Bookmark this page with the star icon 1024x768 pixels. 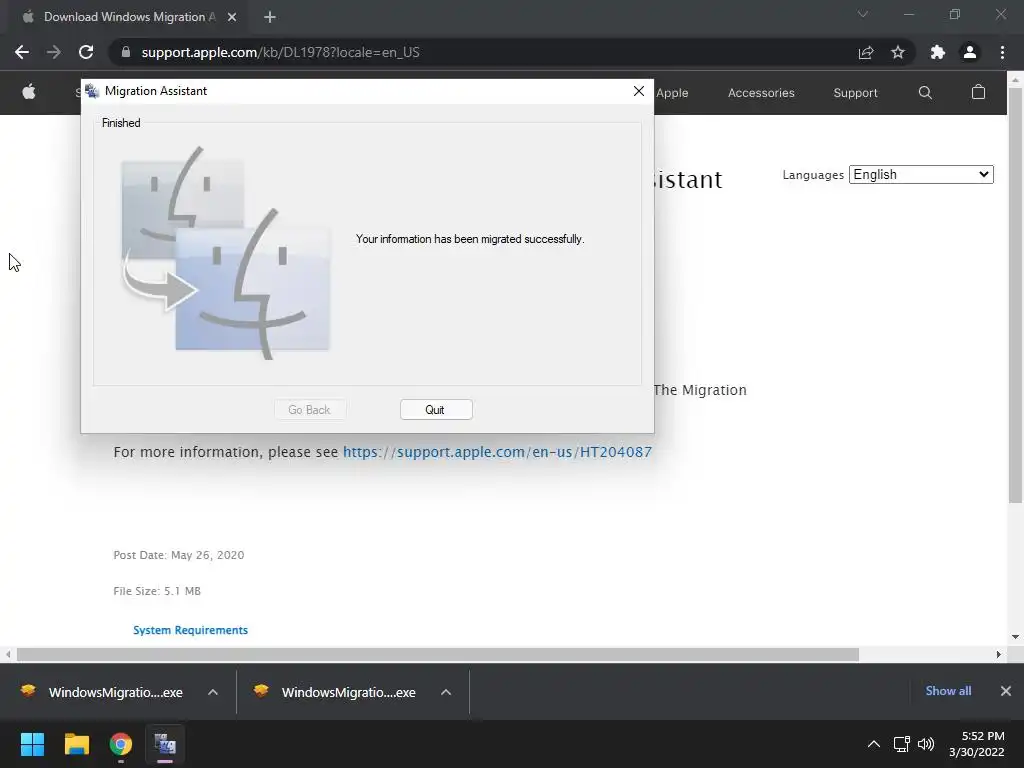[898, 52]
